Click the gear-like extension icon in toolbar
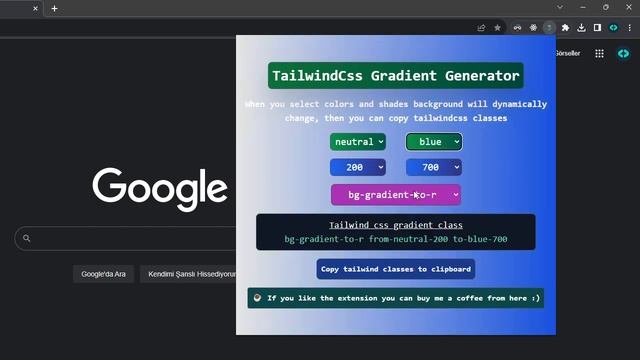 click(533, 28)
